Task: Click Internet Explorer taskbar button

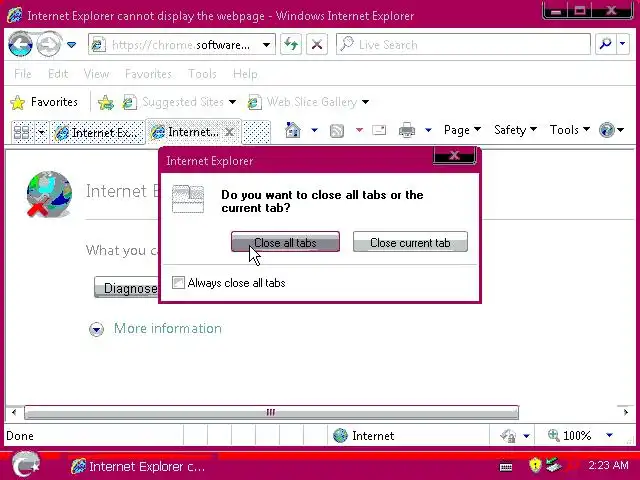Action: (141, 466)
